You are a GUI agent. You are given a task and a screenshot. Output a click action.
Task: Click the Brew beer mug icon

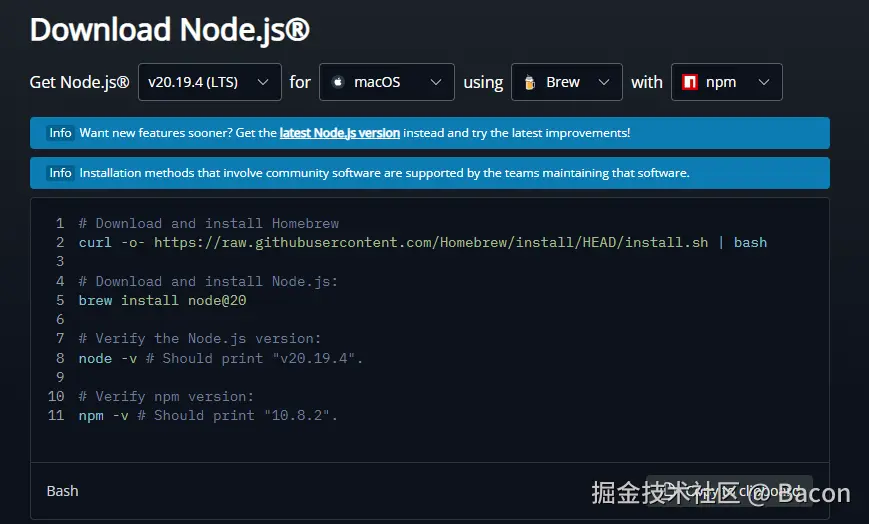pyautogui.click(x=530, y=82)
